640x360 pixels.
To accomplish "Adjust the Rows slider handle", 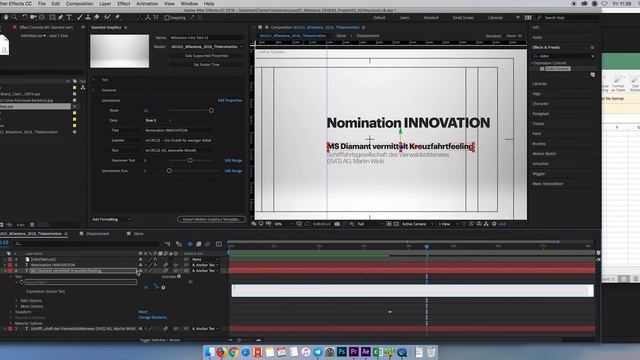I will coord(211,111).
